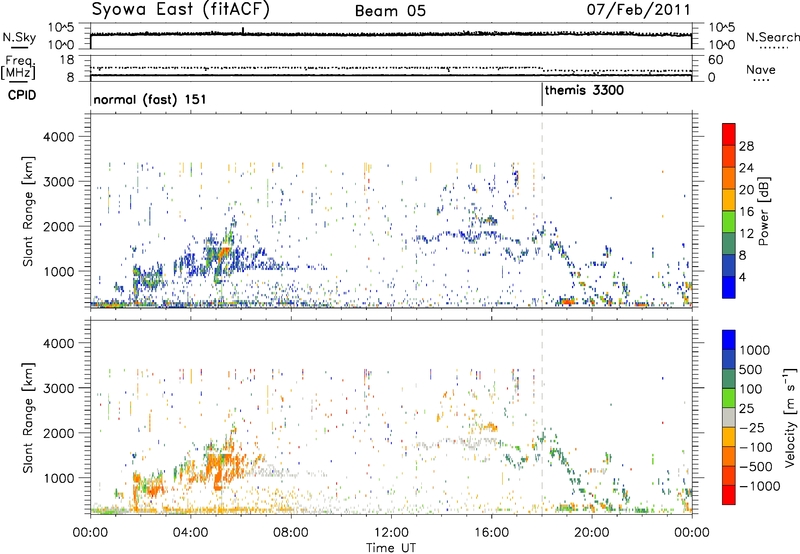This screenshot has width=800, height=554.
Task: Click the '60' tick on the Nave axis
Action: point(715,60)
